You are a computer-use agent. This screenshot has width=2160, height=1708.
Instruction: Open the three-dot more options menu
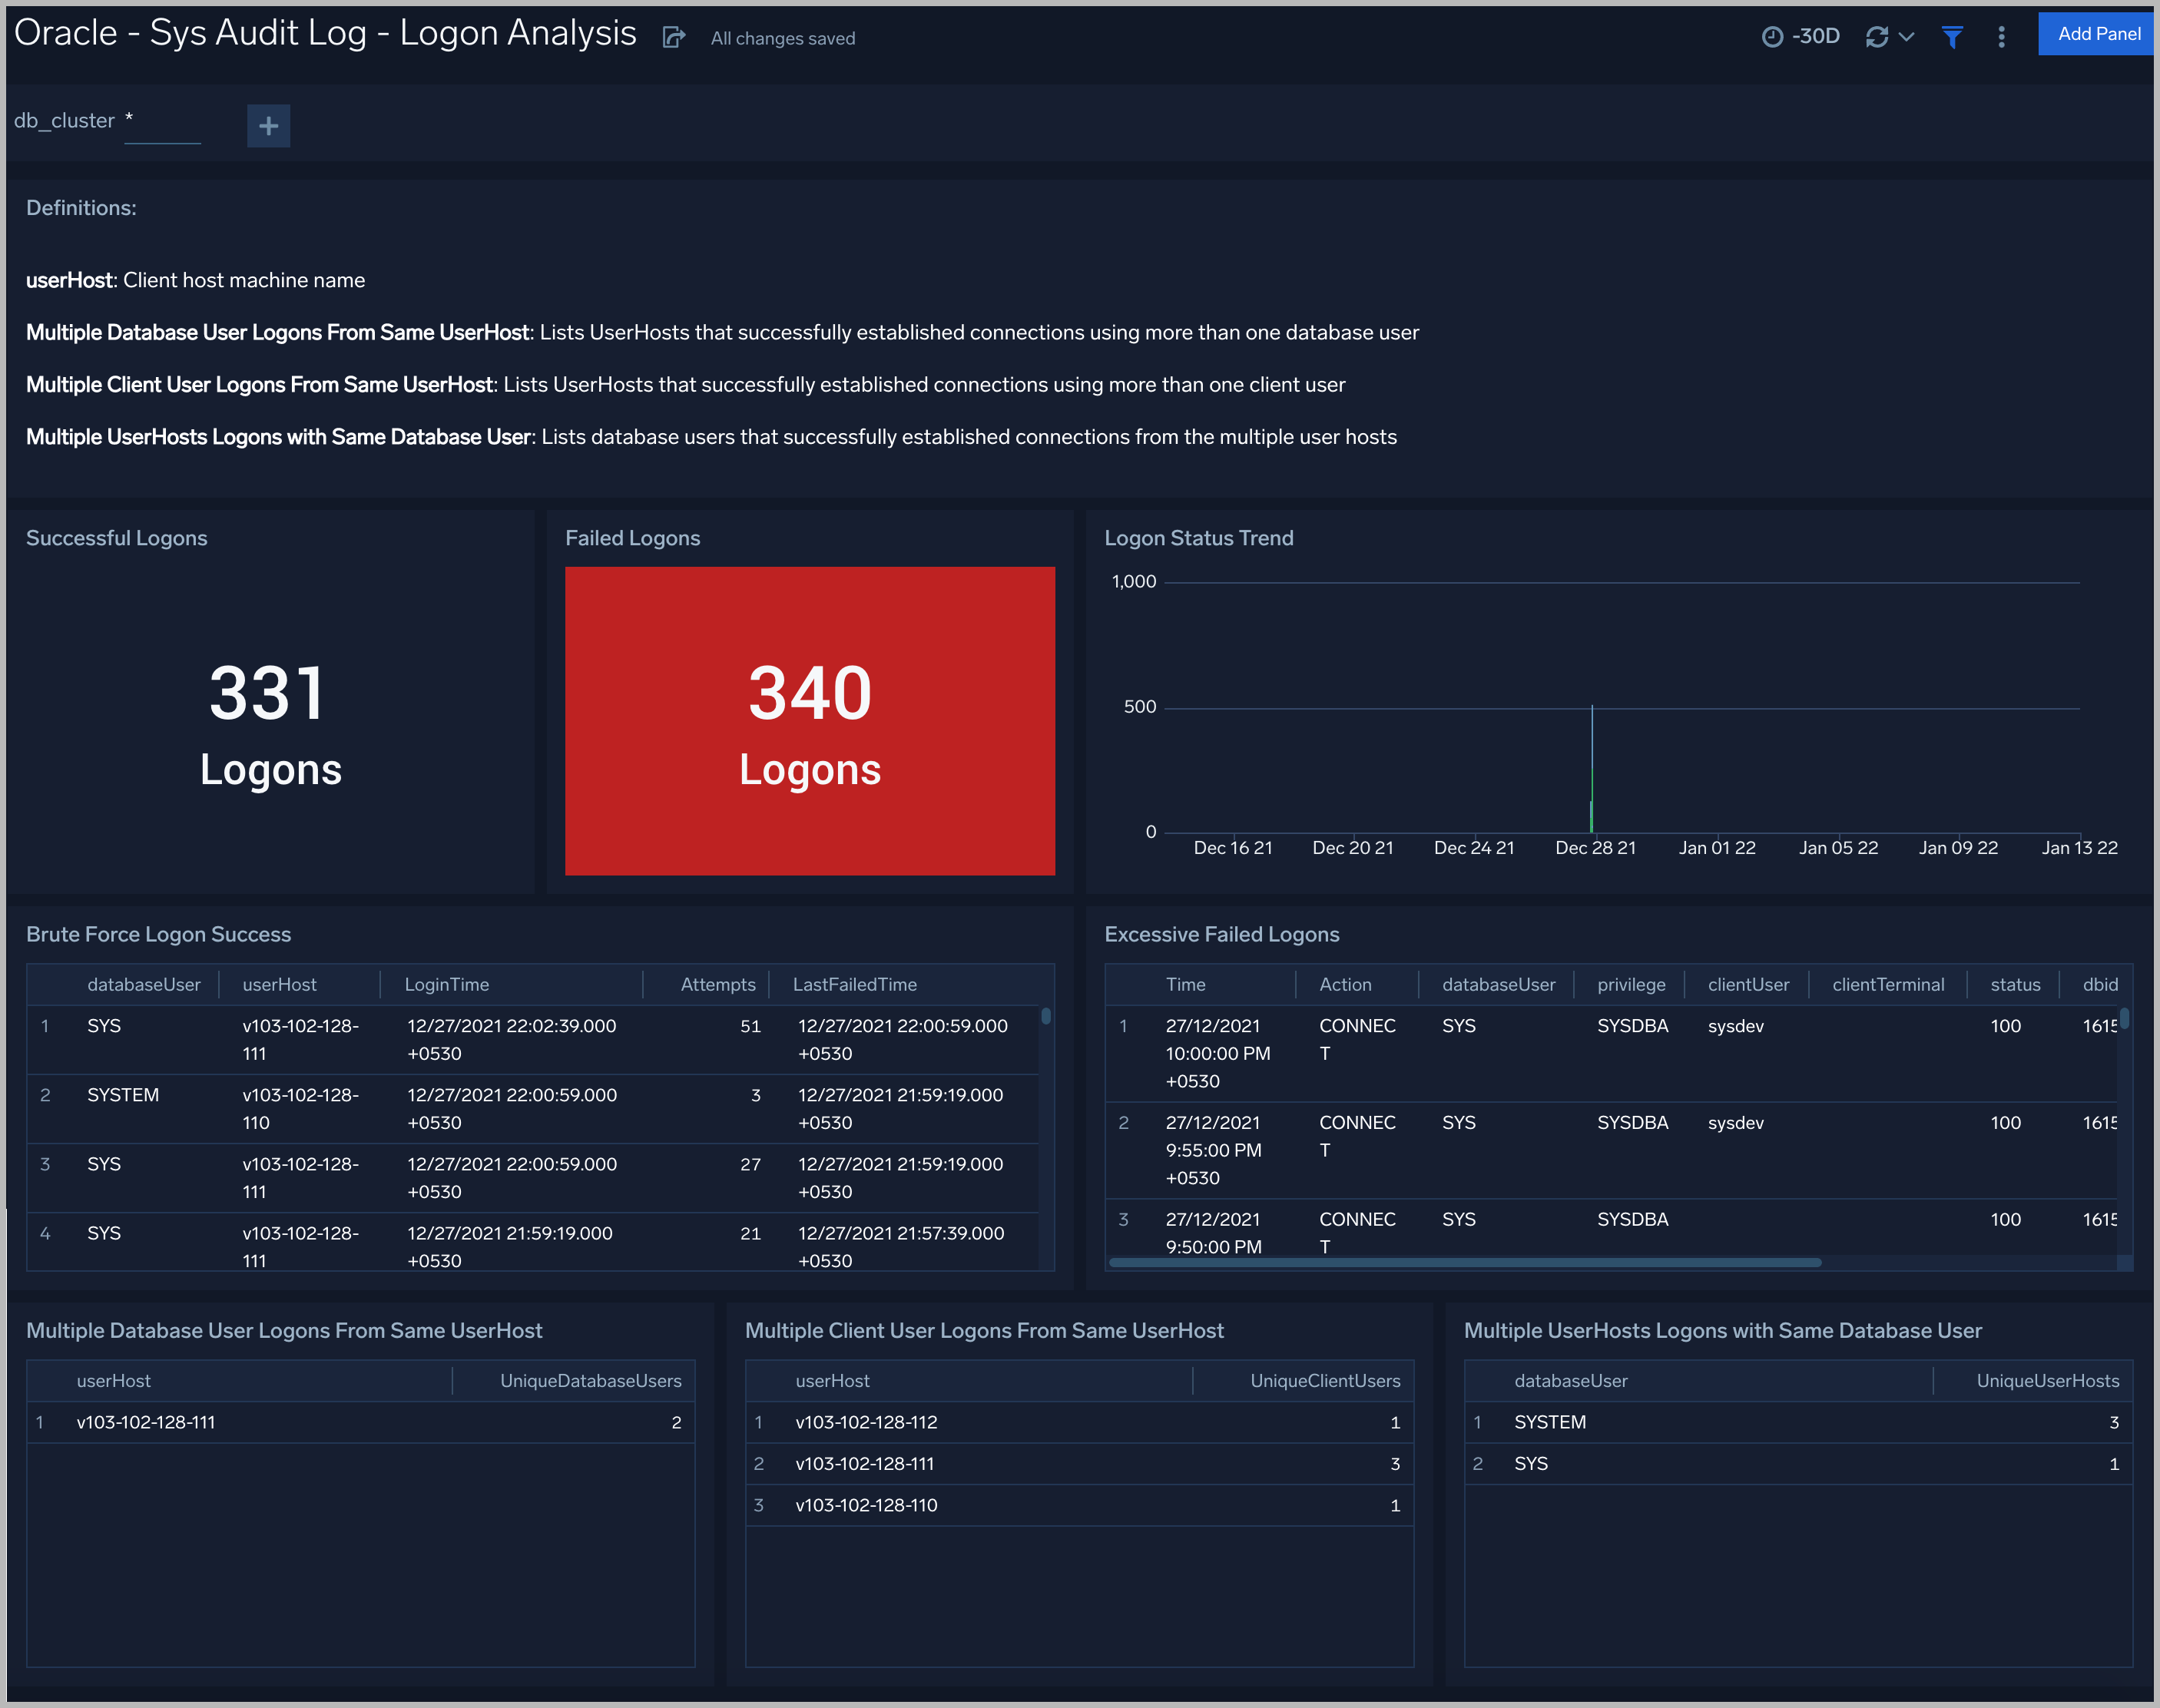2002,37
